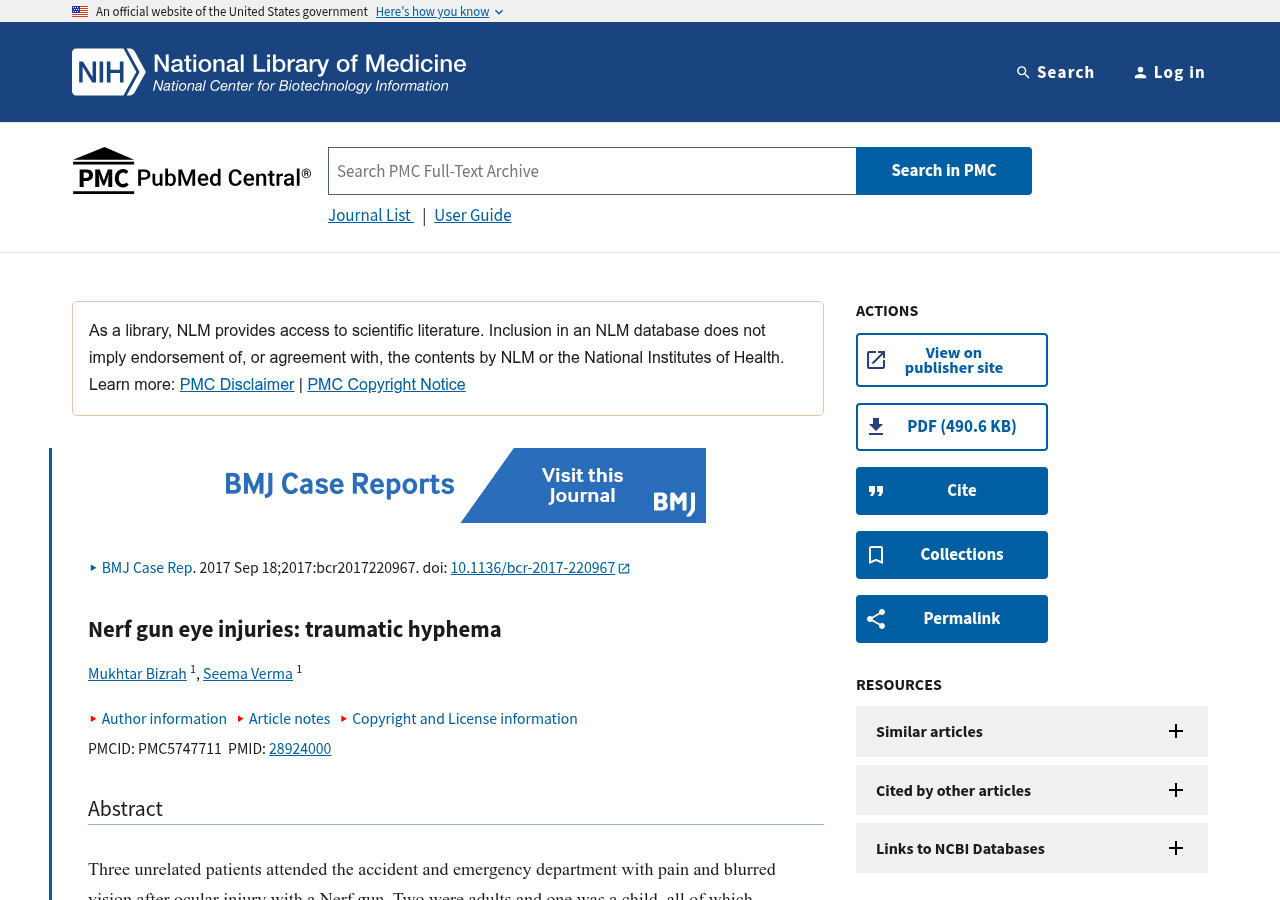This screenshot has width=1280, height=900.
Task: Click the Log in text in header
Action: [x=1180, y=72]
